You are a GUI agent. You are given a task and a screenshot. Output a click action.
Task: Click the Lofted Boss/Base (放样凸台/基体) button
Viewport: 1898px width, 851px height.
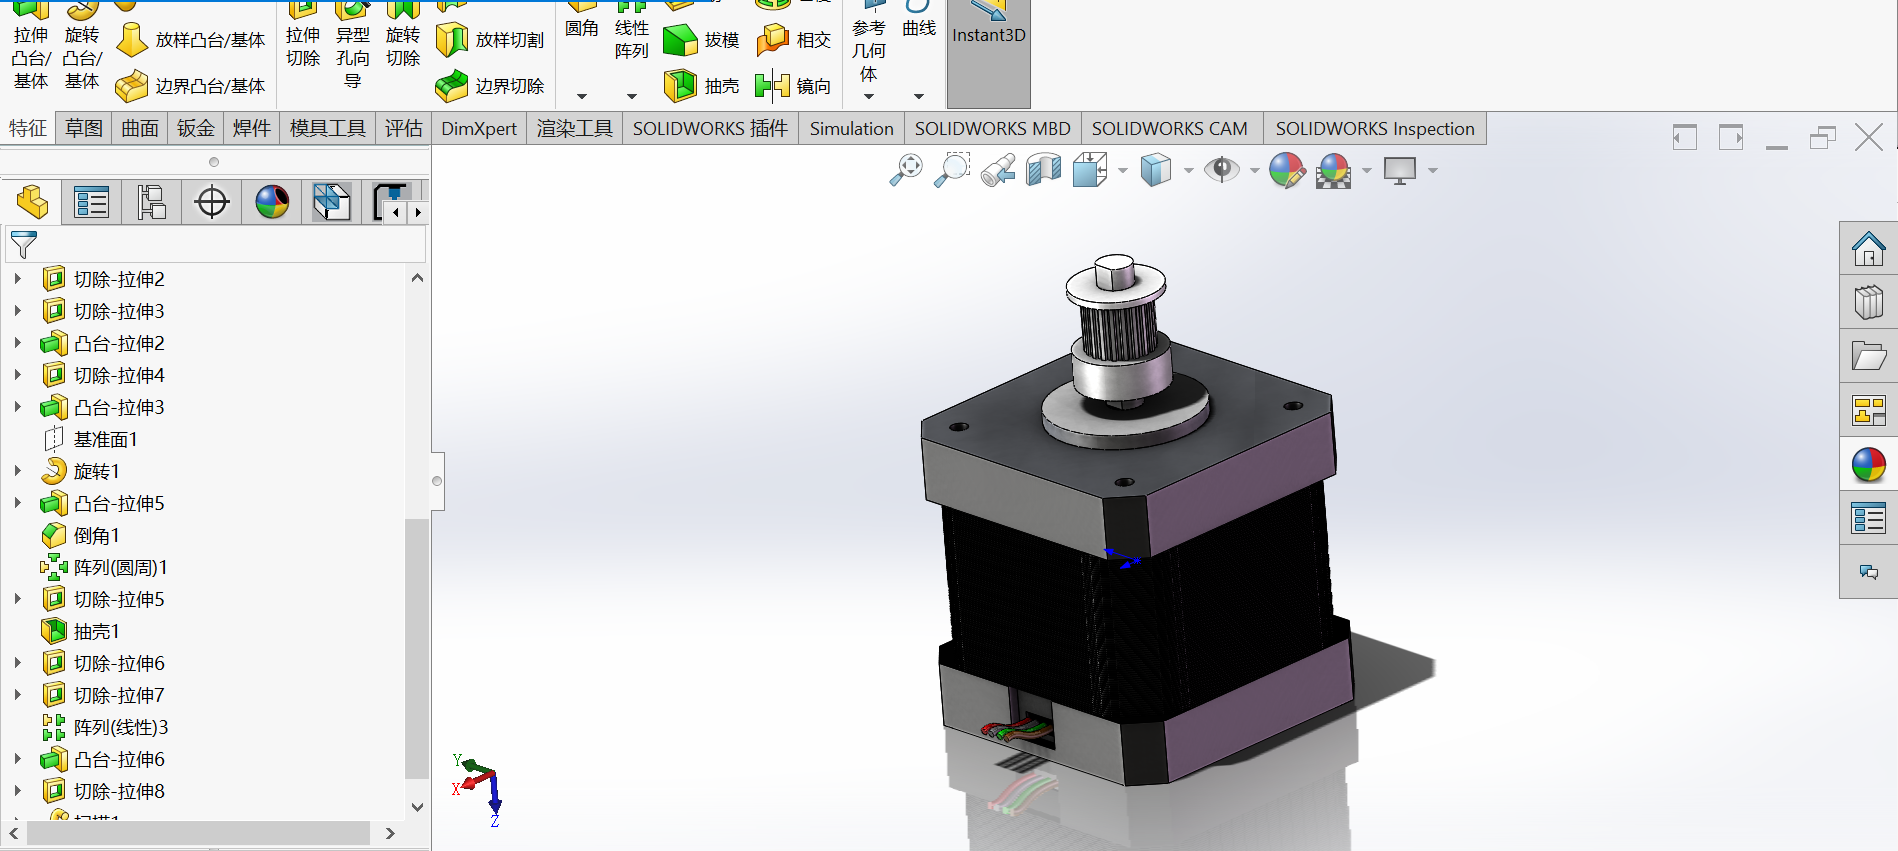[191, 40]
